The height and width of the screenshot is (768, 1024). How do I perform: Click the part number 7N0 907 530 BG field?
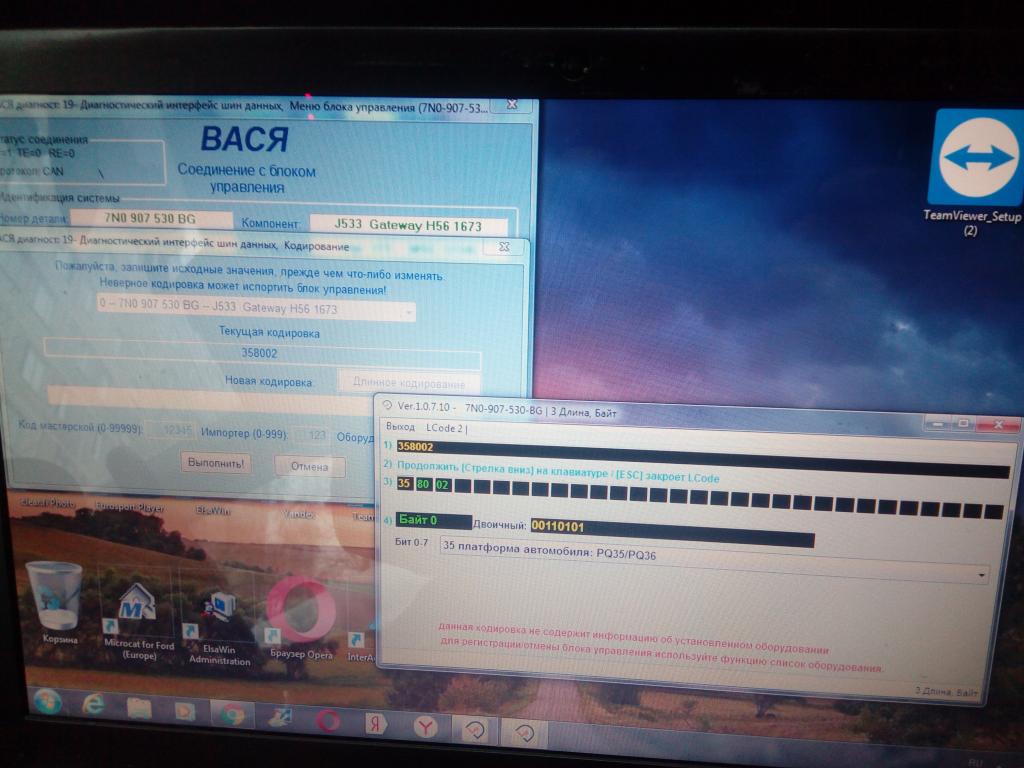(x=151, y=218)
